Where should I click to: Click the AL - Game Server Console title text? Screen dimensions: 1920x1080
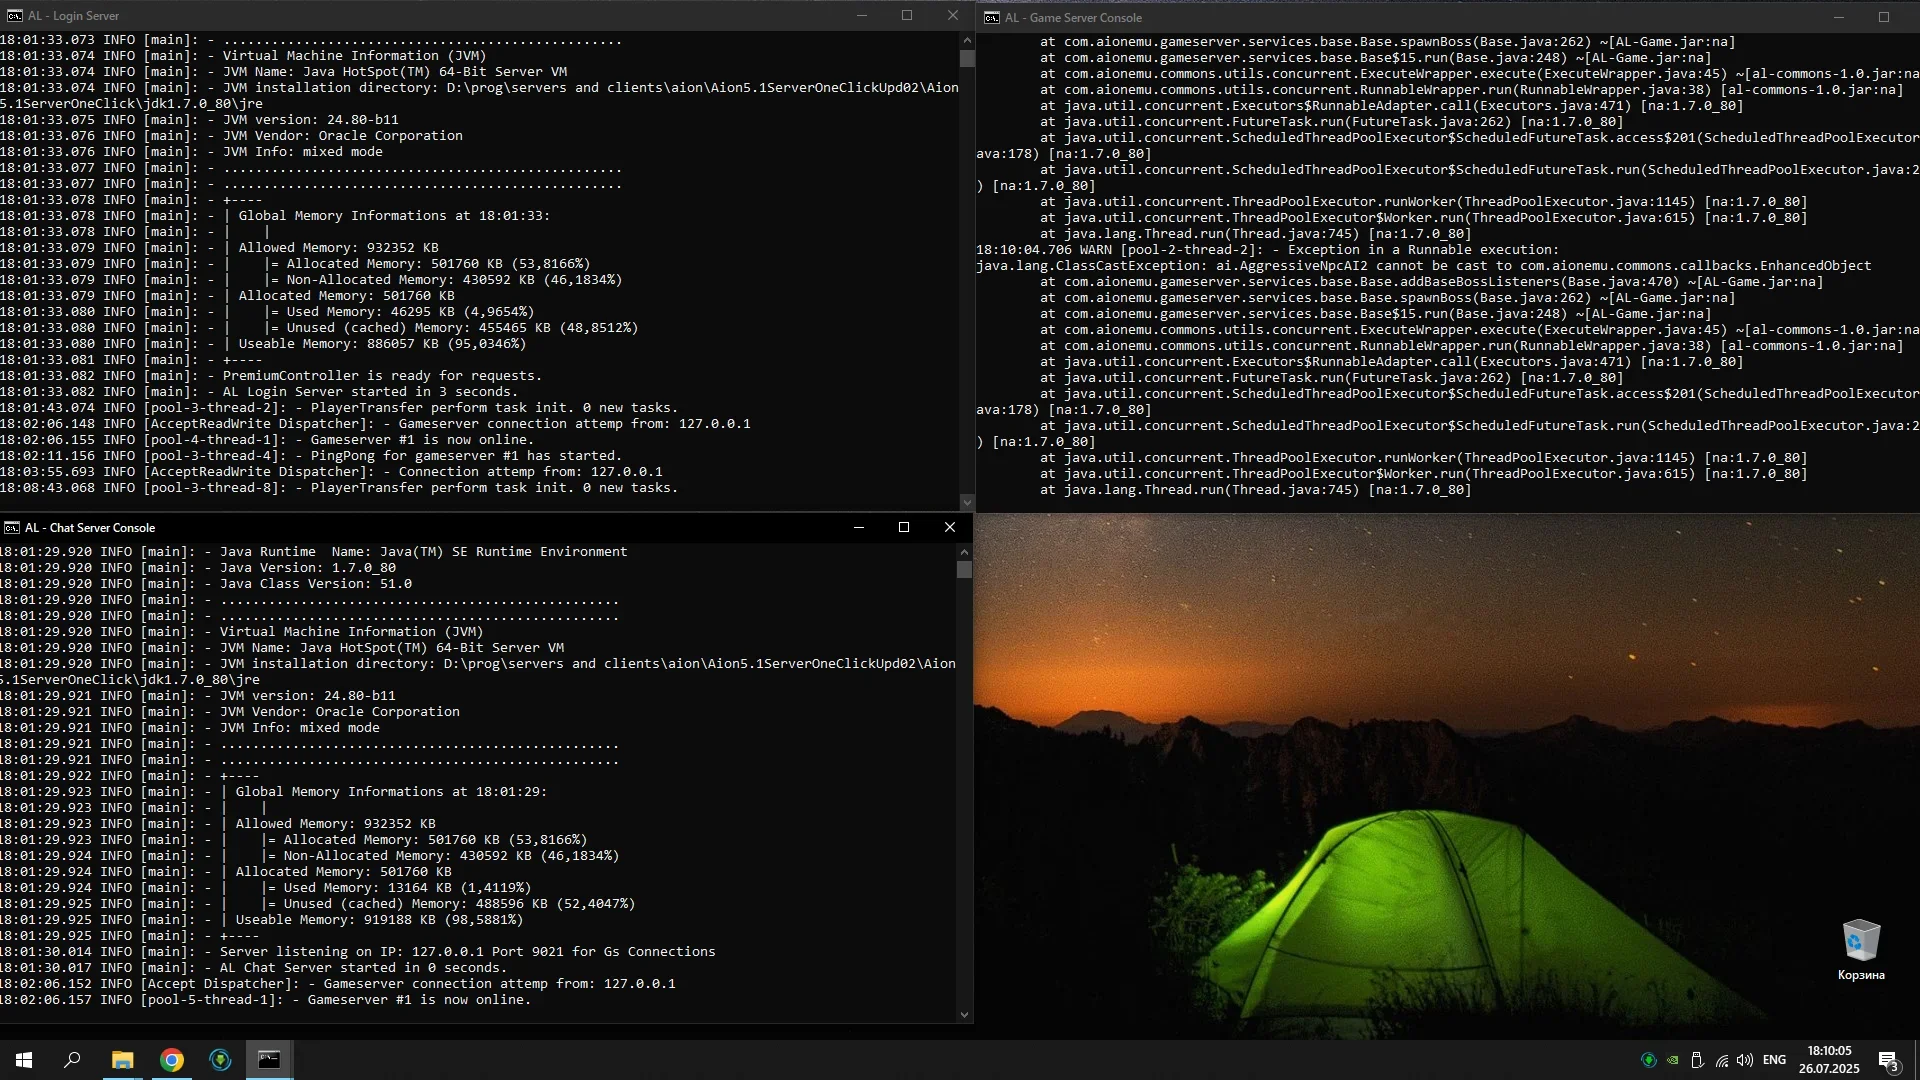(1073, 17)
